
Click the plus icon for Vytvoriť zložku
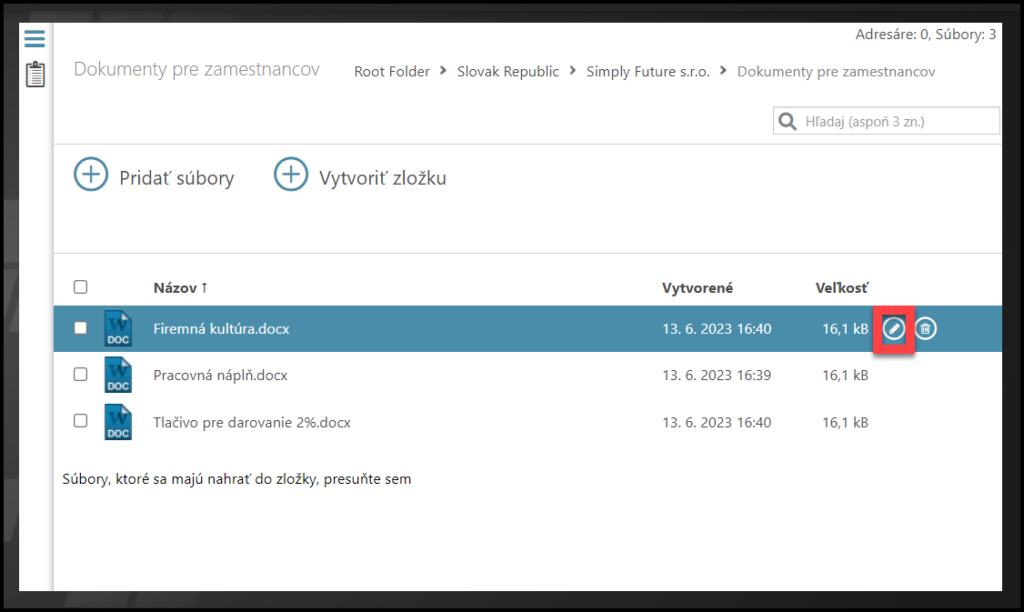291,175
